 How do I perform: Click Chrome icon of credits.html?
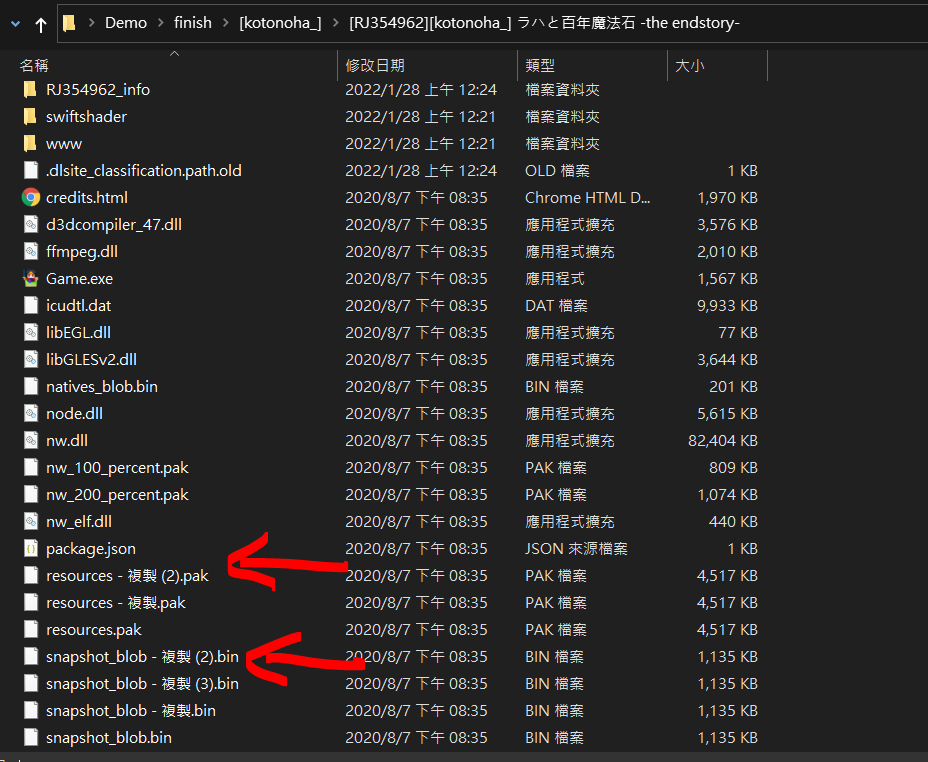click(x=31, y=197)
